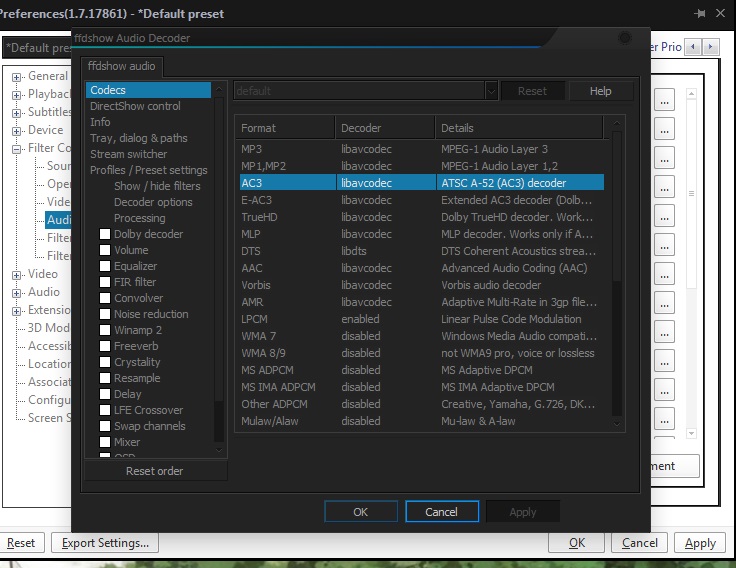The image size is (736, 568).
Task: Expand the Extensions tree node in Preferences
Action: click(x=16, y=311)
